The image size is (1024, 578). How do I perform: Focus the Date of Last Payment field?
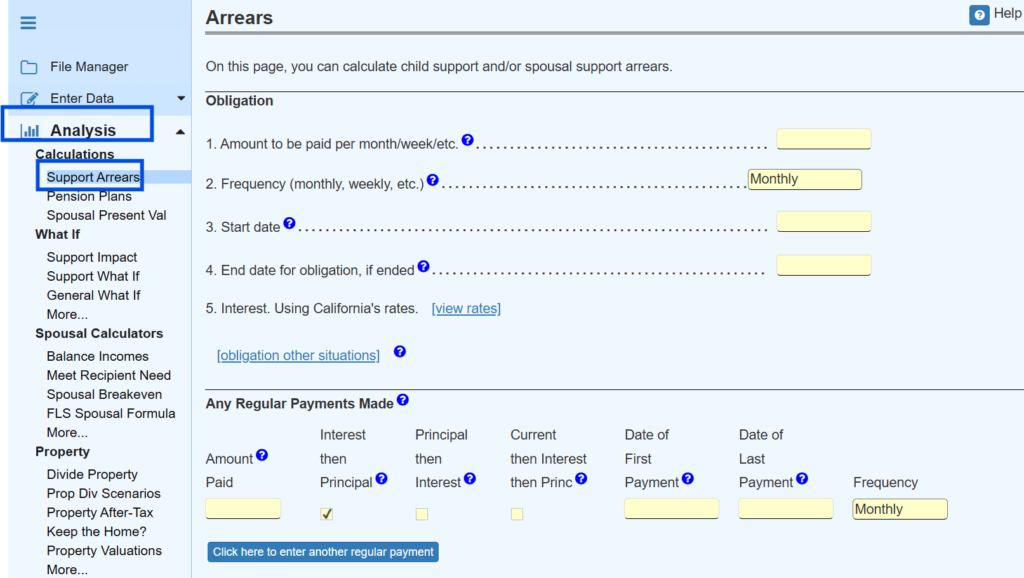pos(786,509)
